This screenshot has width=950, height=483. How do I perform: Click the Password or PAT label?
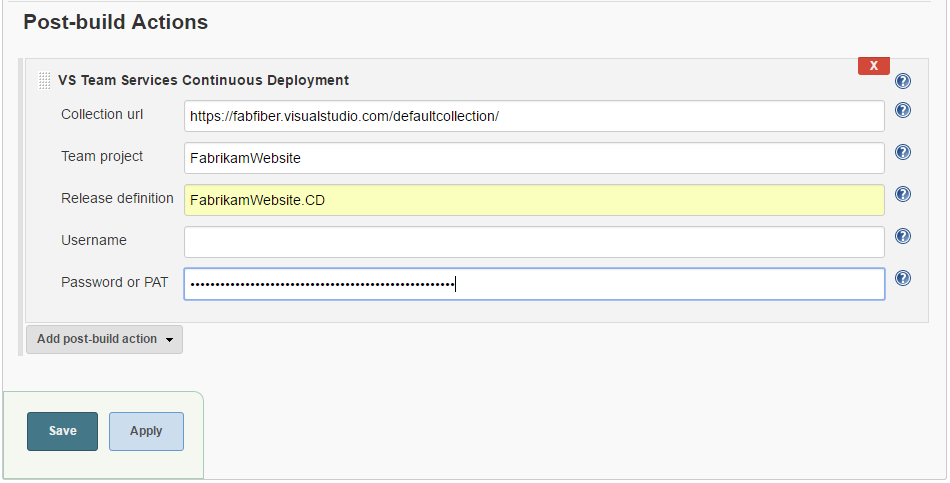pos(115,282)
